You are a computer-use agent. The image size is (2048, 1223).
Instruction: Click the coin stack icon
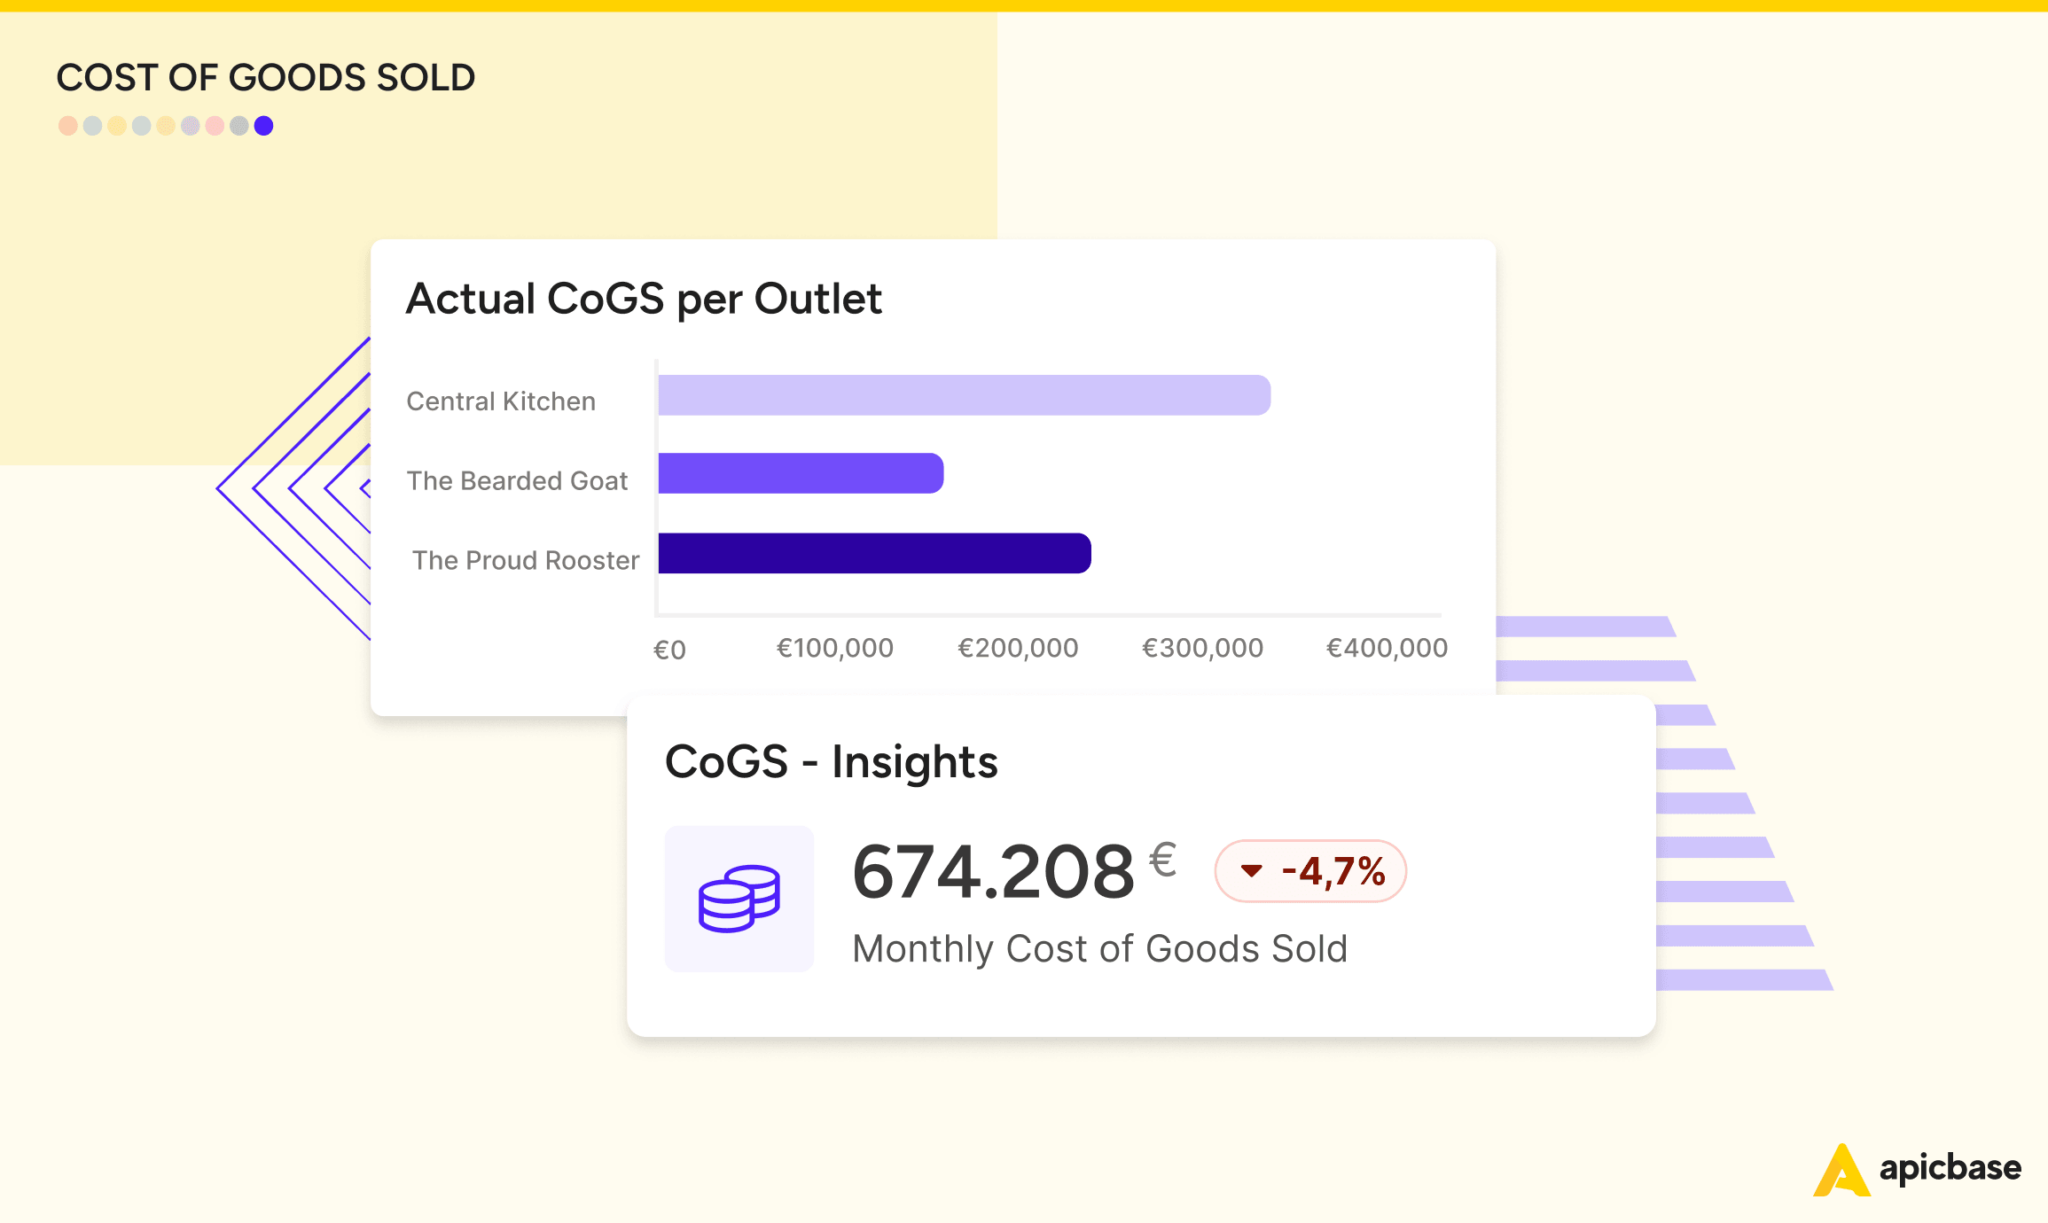pos(739,899)
